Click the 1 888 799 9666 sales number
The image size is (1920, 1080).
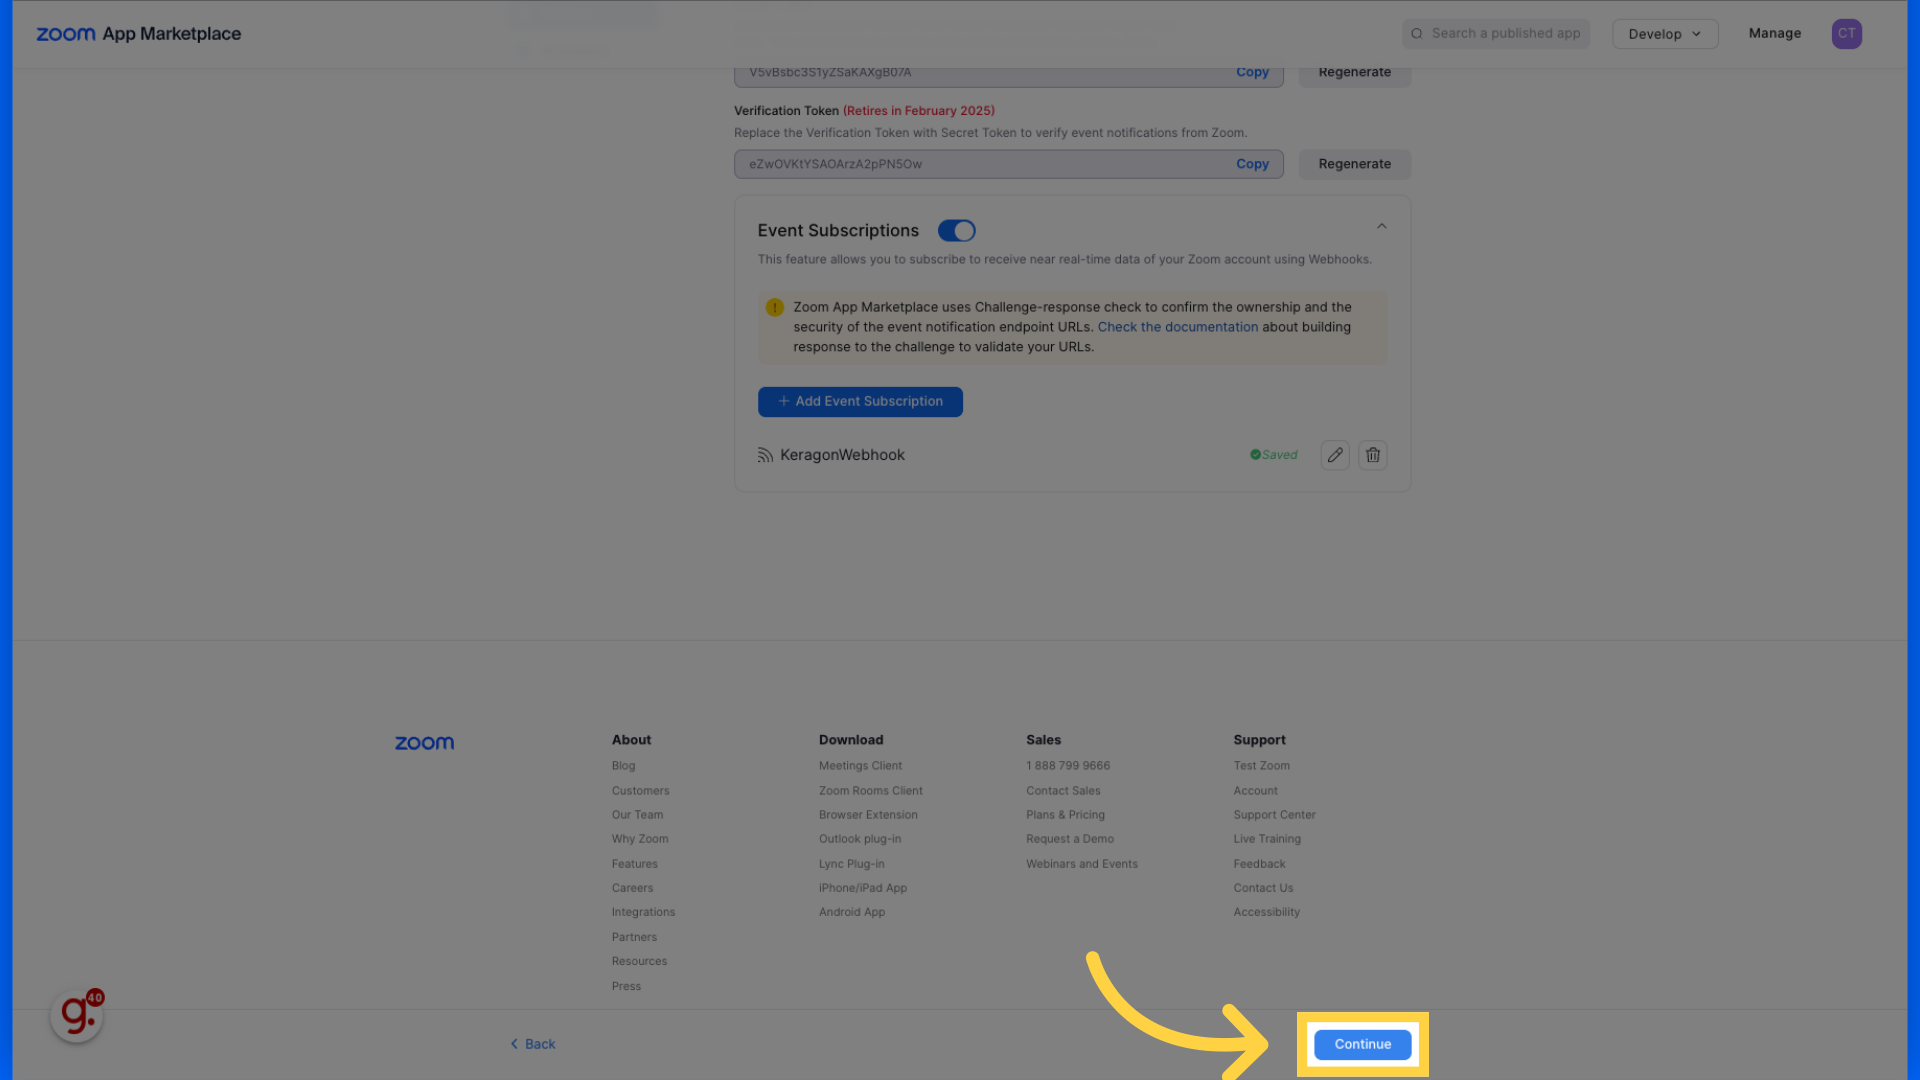pyautogui.click(x=1068, y=766)
